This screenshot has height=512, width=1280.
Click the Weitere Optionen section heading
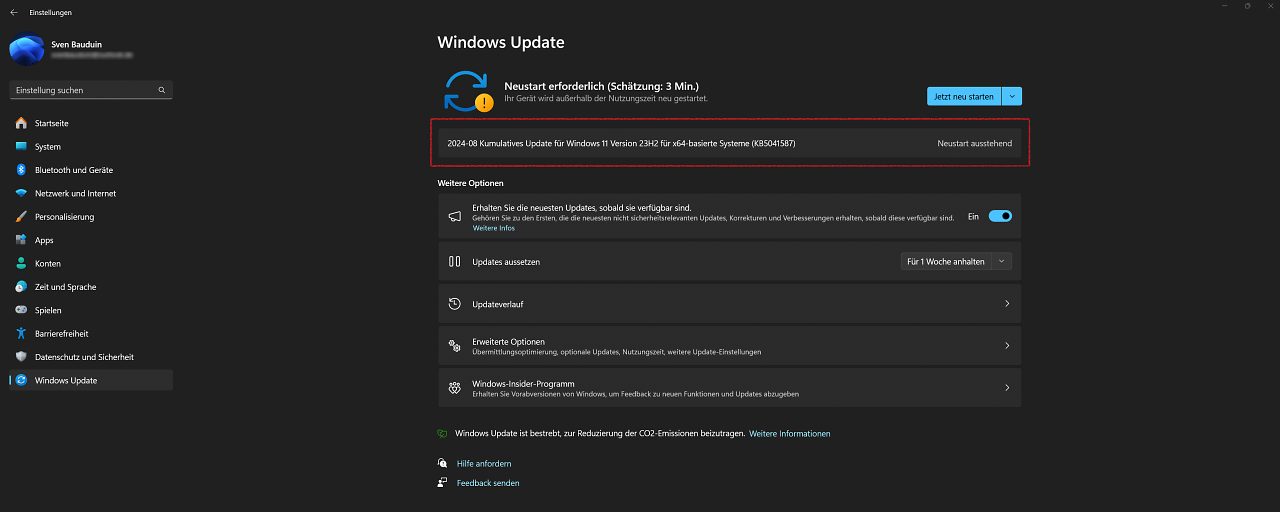coord(470,183)
